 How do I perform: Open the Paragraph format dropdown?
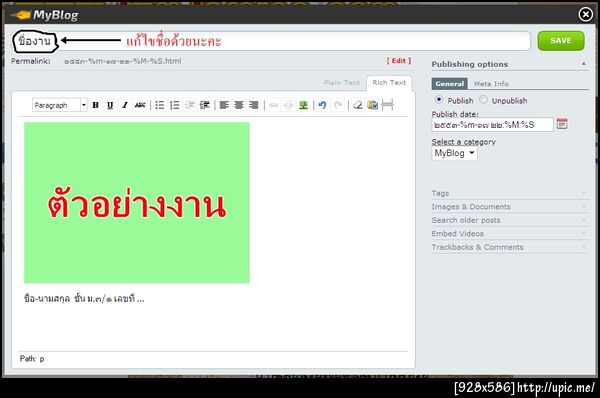[x=60, y=105]
